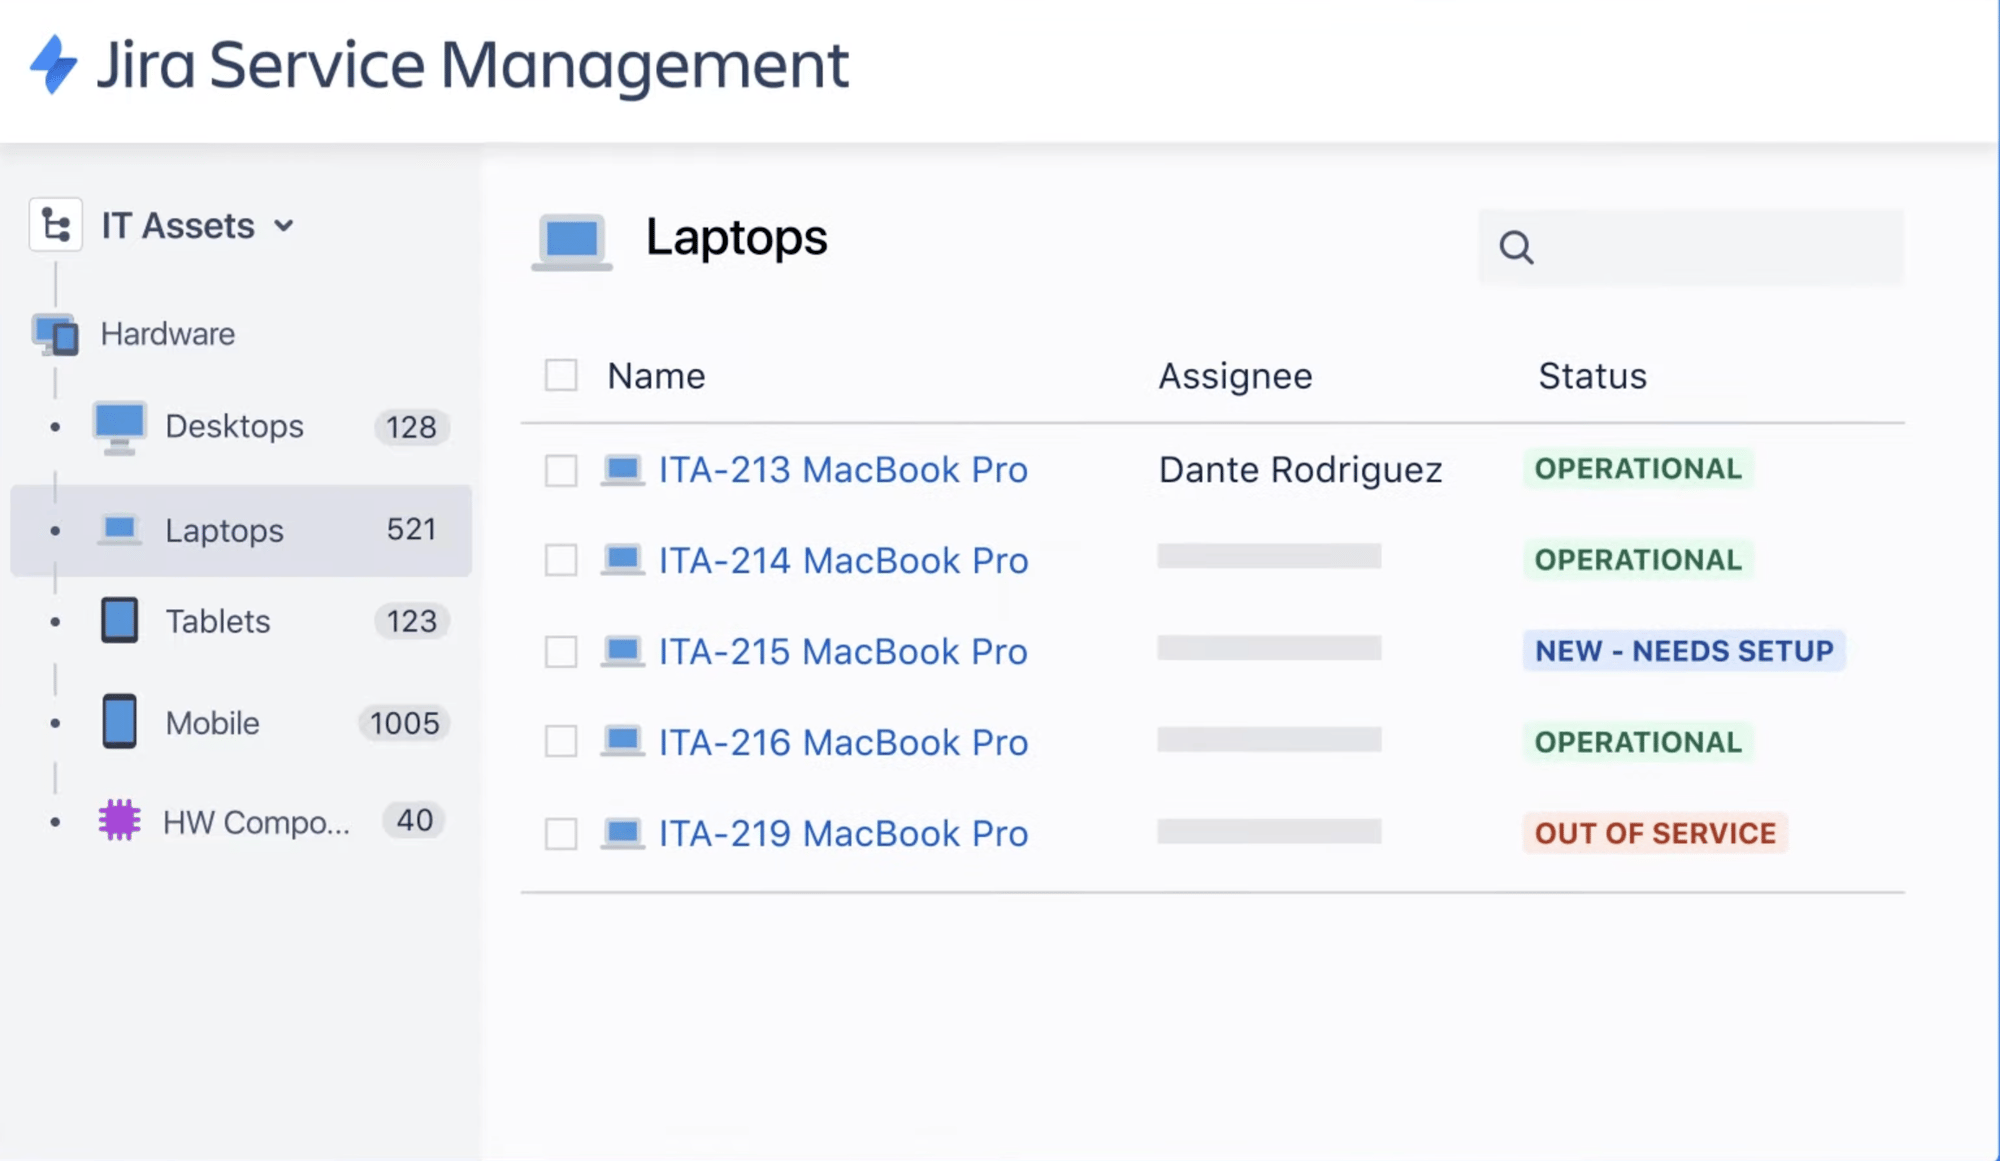Click the Mobile phone icon
The height and width of the screenshot is (1161, 2000).
(119, 722)
